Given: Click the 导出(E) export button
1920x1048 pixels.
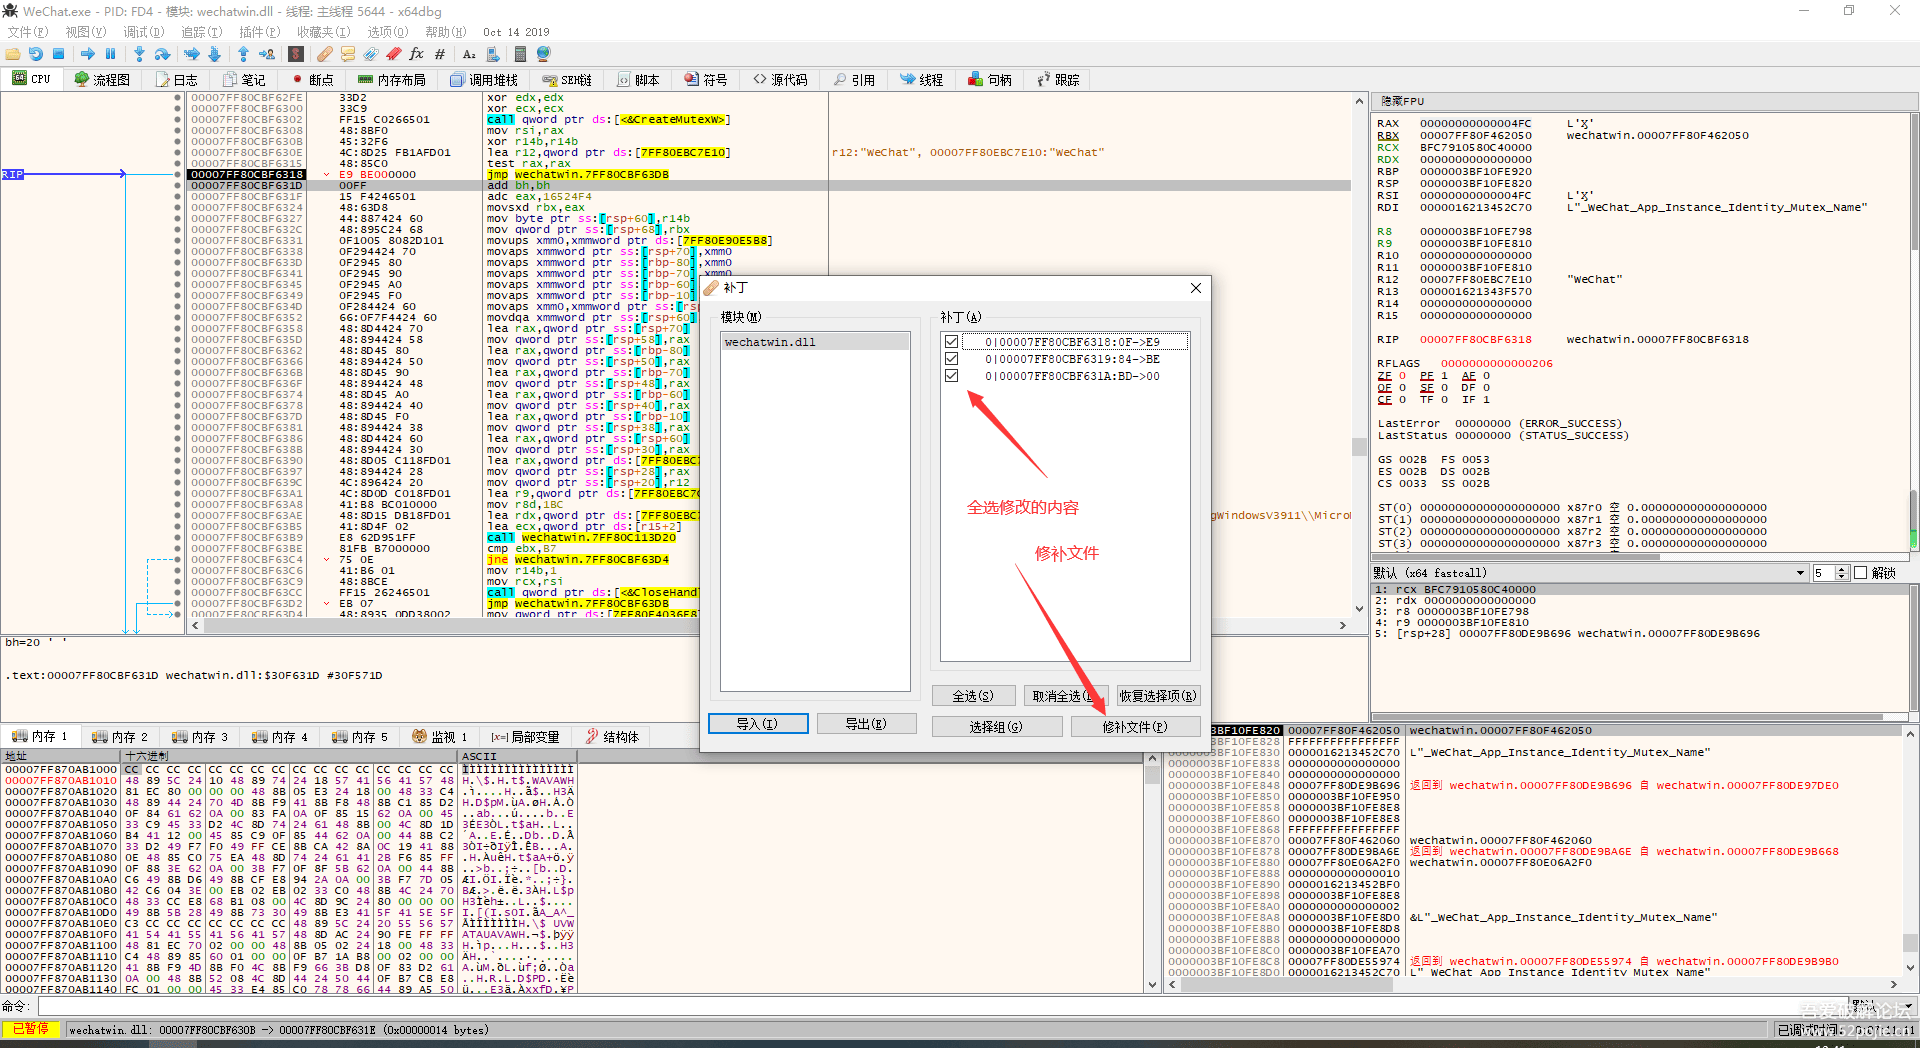Looking at the screenshot, I should click(866, 724).
